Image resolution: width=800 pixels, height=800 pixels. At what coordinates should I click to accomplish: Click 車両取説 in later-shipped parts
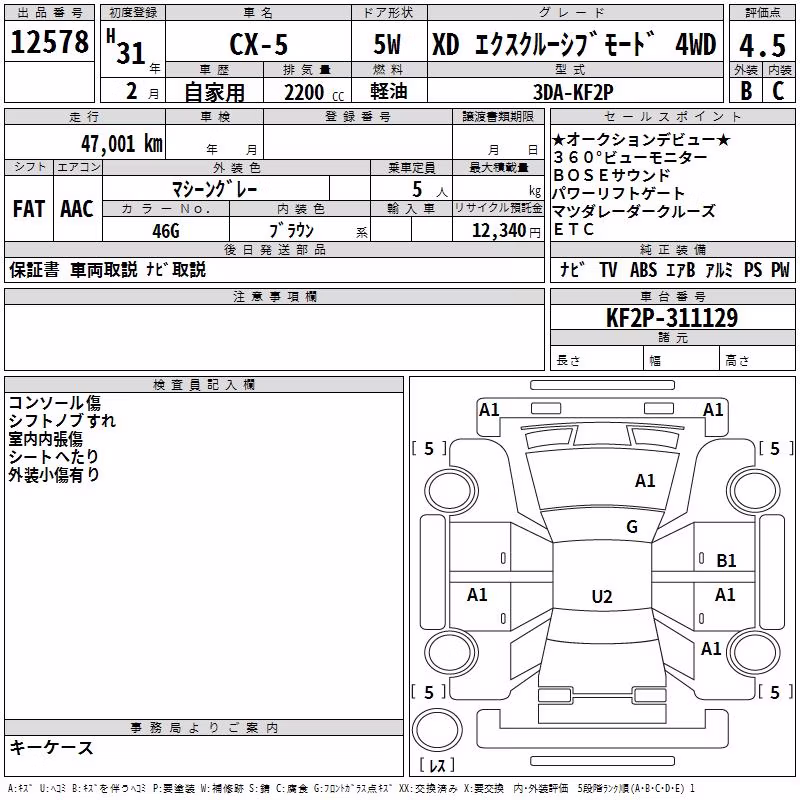tap(104, 269)
